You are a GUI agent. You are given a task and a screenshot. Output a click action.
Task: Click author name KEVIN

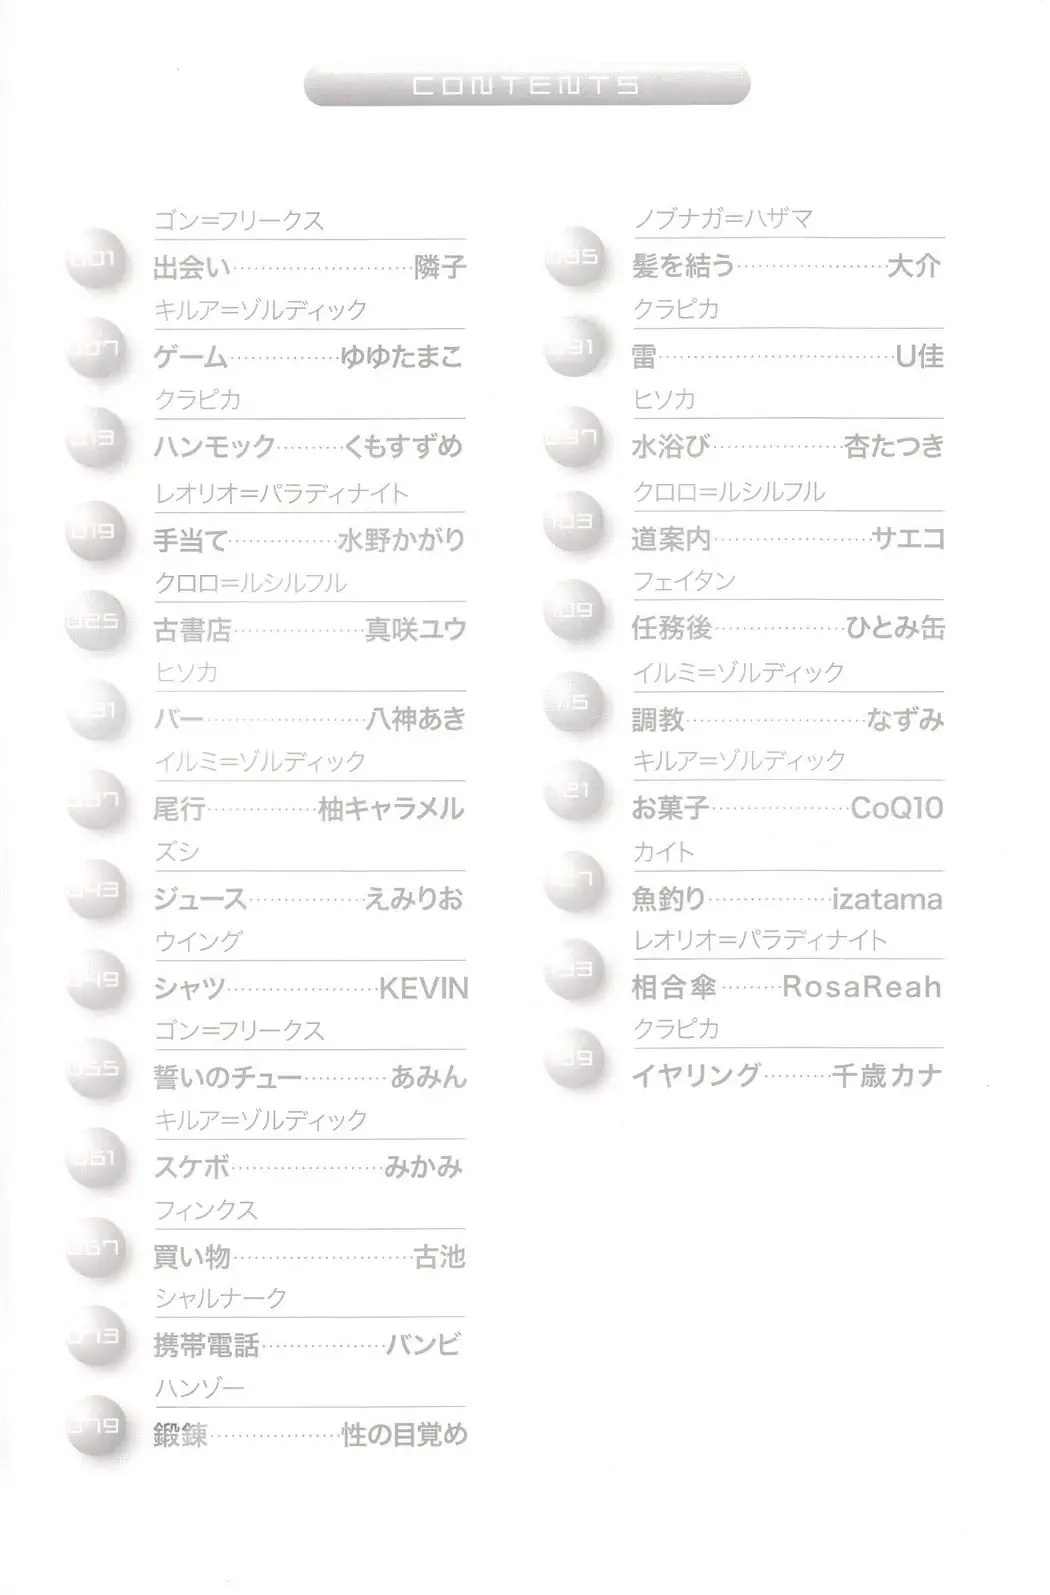click(423, 989)
